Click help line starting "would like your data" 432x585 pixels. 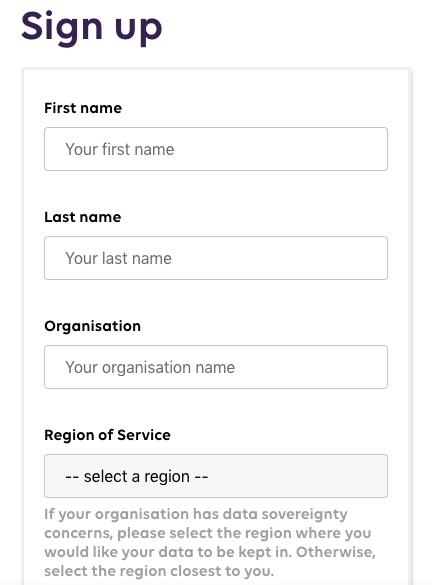(210, 552)
